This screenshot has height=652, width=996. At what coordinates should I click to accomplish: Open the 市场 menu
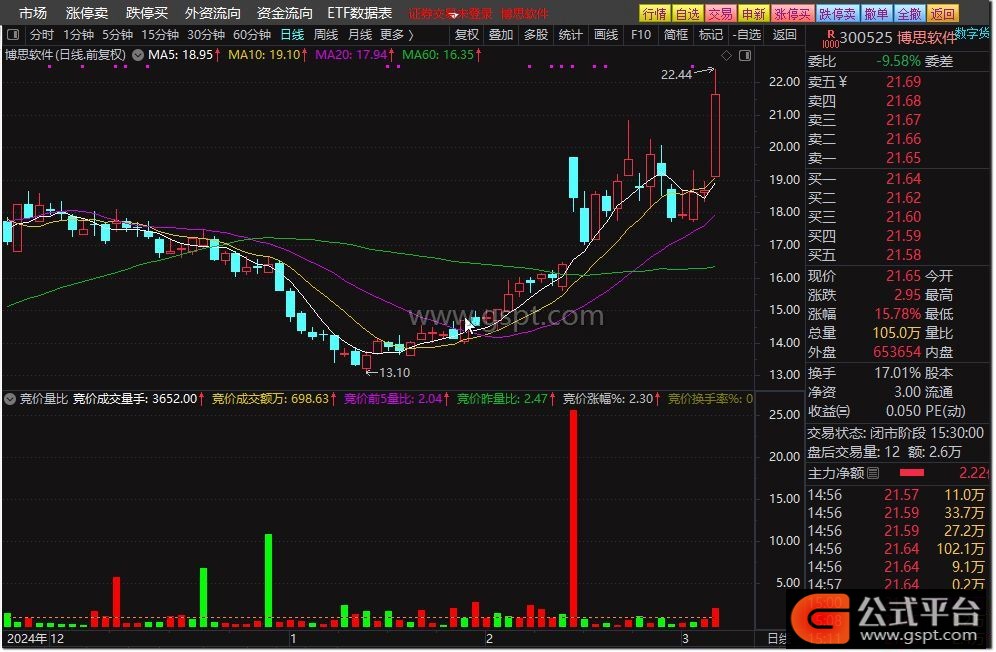tap(32, 13)
